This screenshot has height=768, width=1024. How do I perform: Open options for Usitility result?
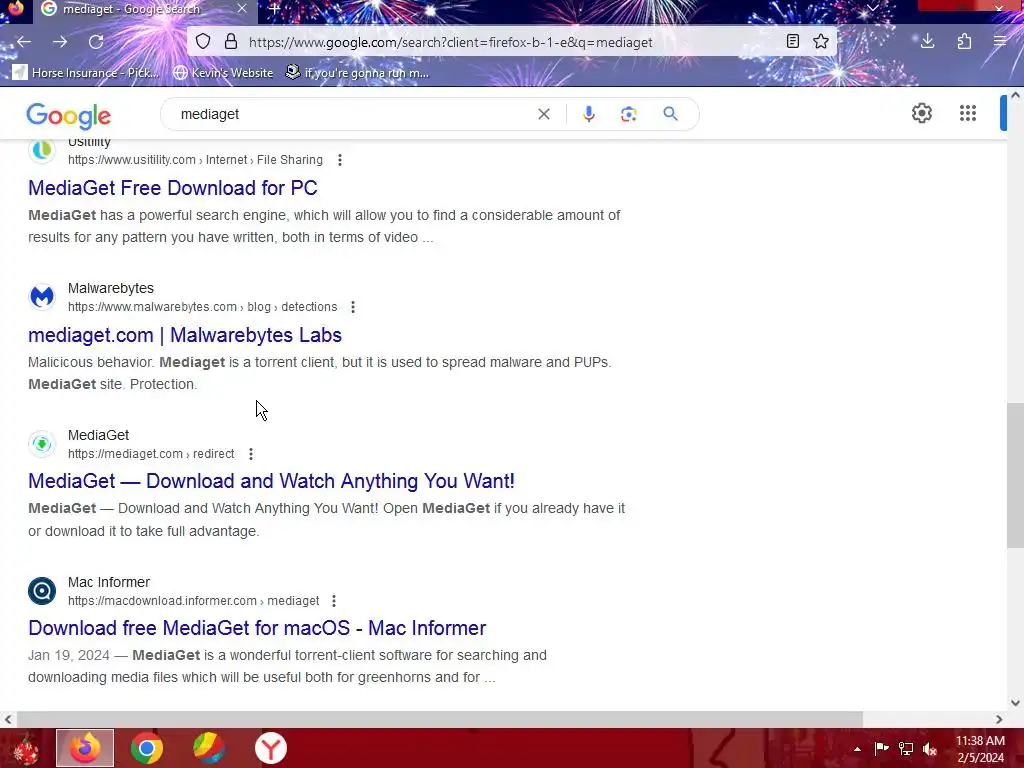(340, 160)
